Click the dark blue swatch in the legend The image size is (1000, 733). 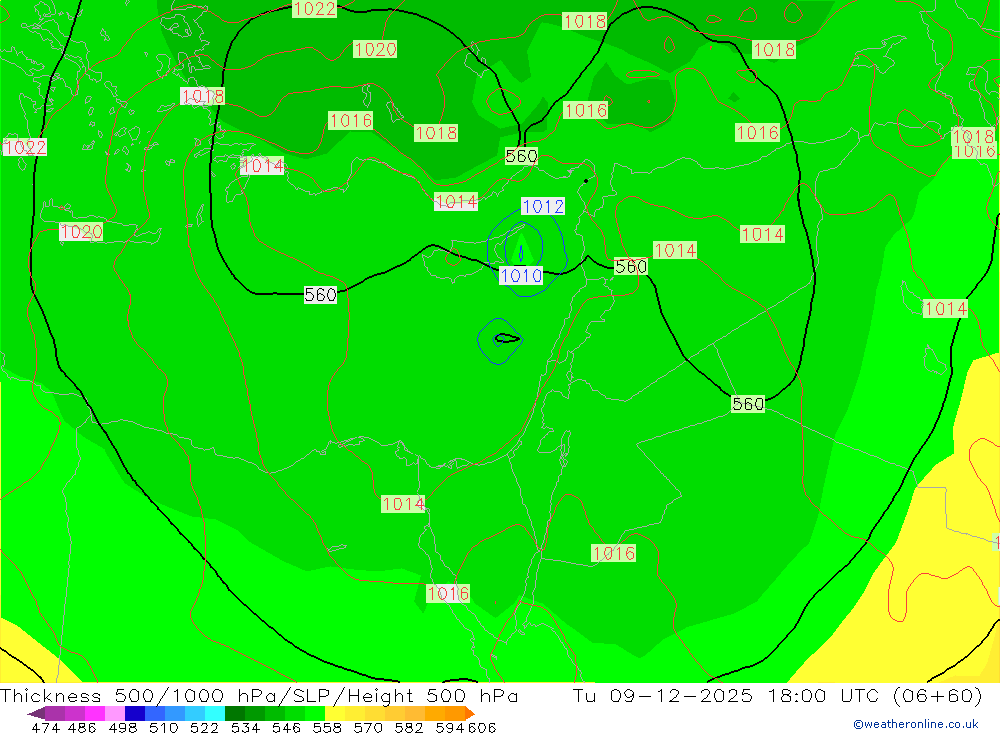click(x=135, y=713)
